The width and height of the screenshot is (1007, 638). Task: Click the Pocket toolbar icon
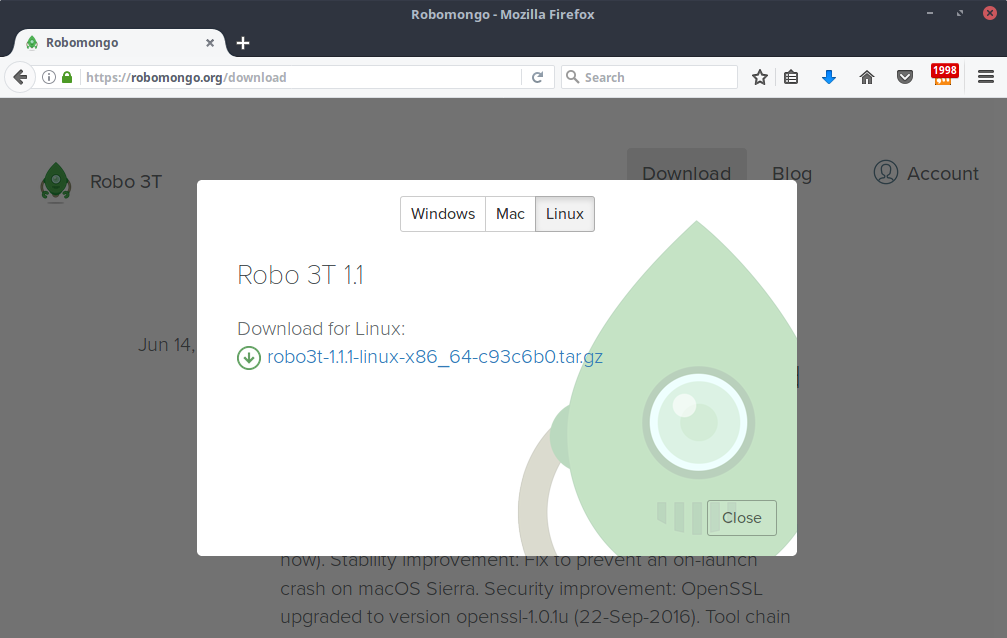pos(905,77)
